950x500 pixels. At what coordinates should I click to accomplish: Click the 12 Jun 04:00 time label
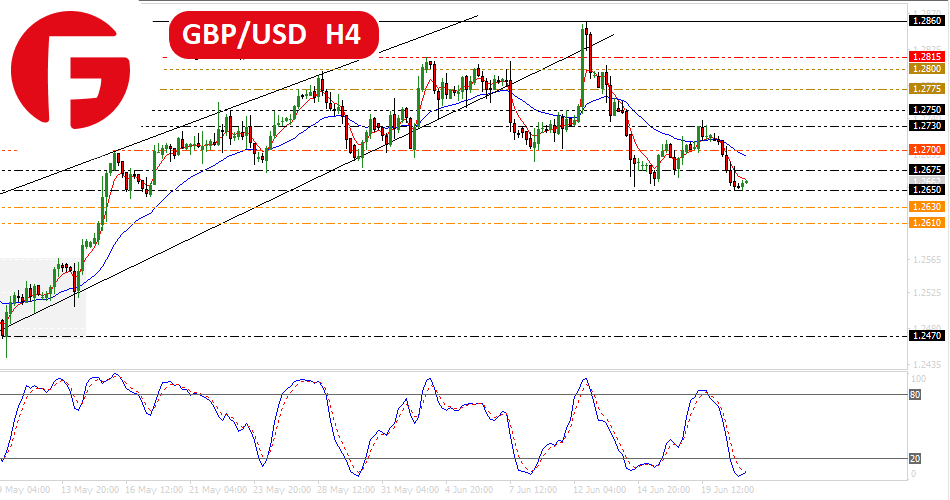(x=602, y=490)
